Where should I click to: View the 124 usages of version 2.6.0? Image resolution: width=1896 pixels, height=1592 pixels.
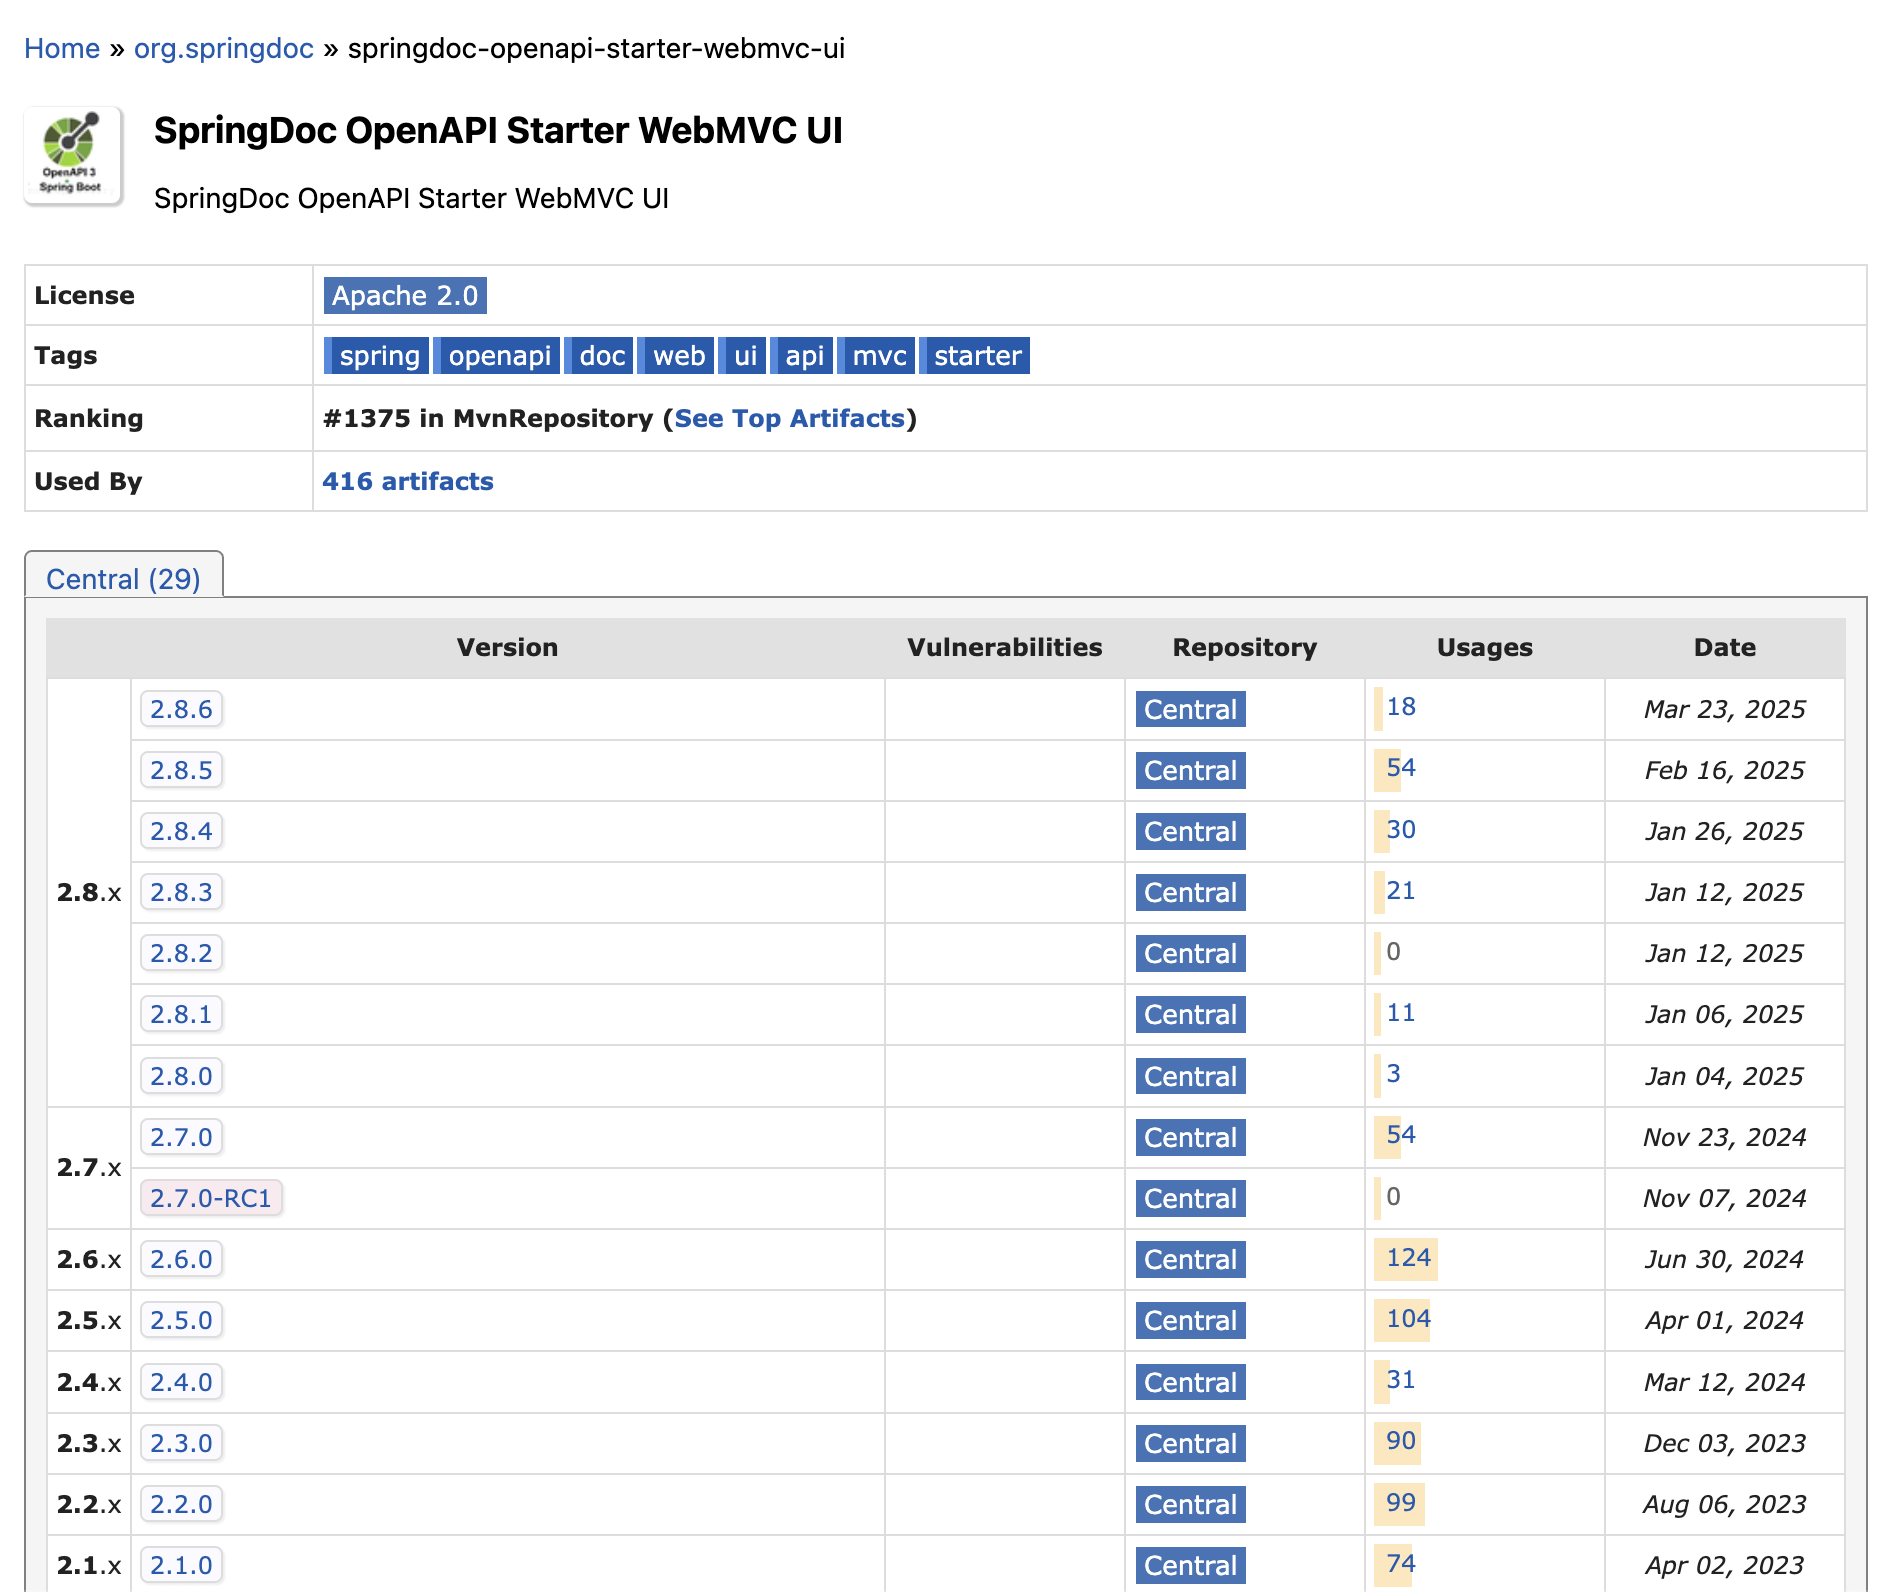[x=1409, y=1257]
